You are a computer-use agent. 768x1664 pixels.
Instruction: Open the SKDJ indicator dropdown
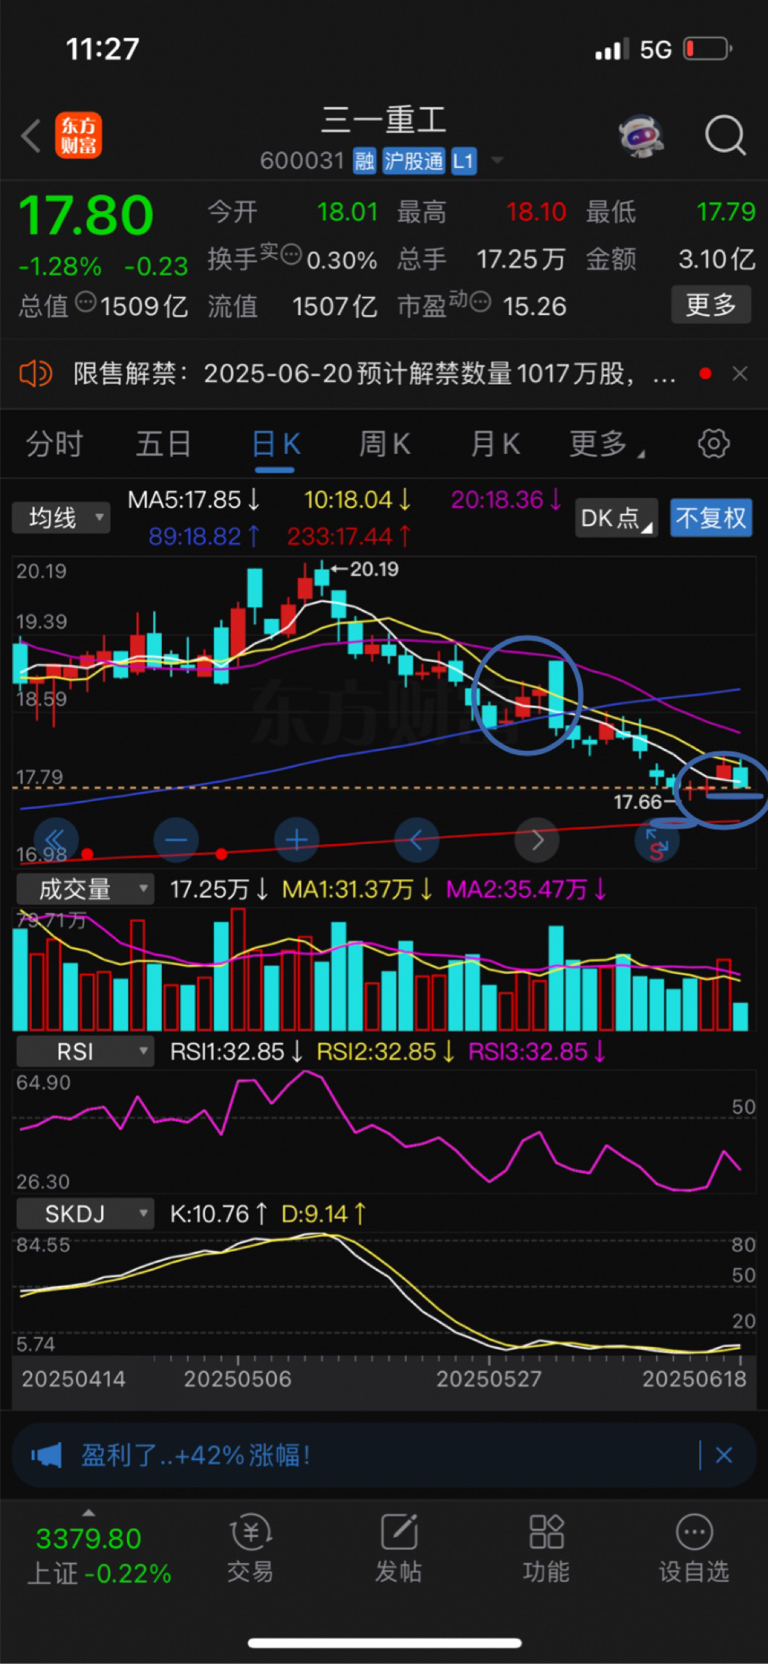[x=85, y=1213]
